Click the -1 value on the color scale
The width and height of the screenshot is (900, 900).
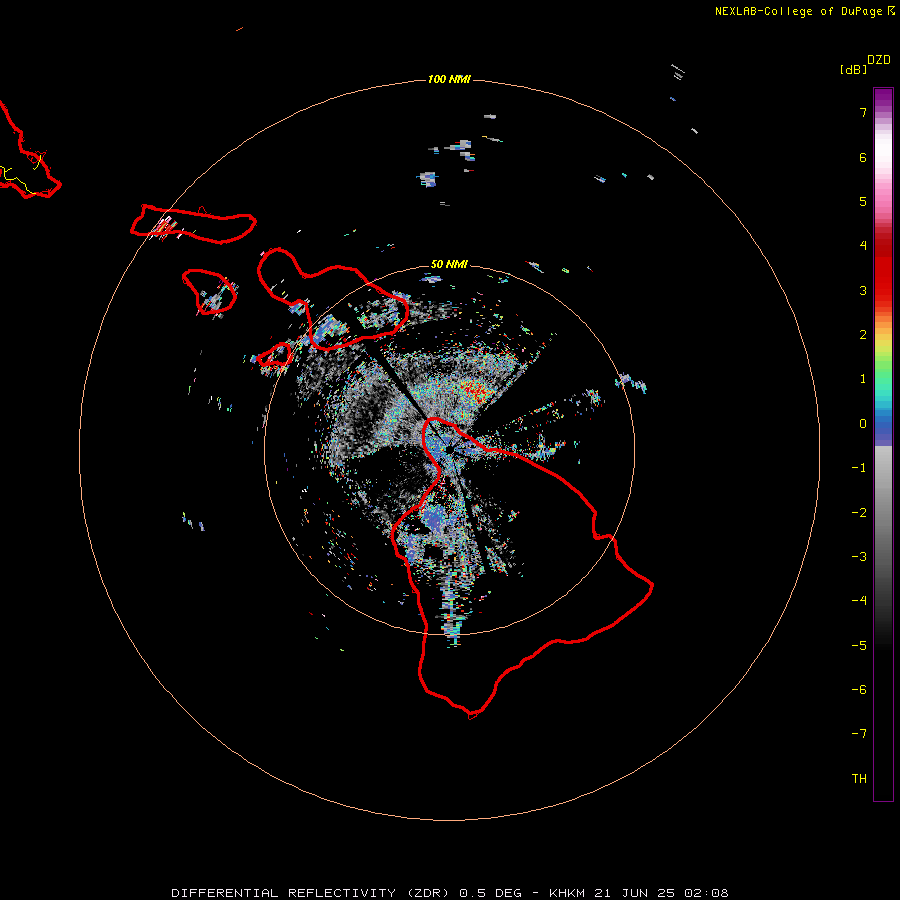pyautogui.click(x=859, y=468)
